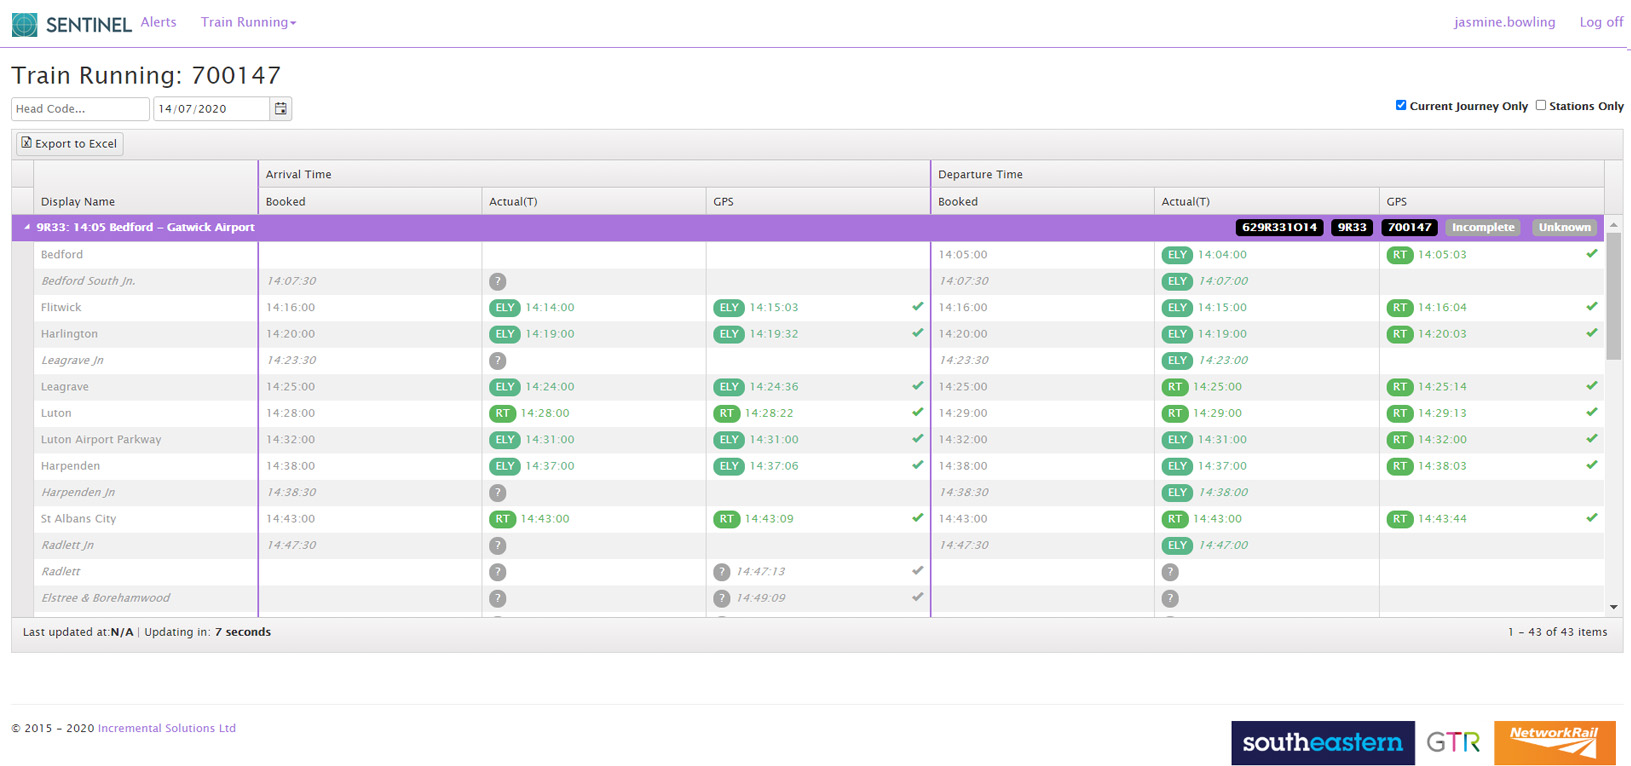Click the Network Rail logo

pyautogui.click(x=1554, y=743)
